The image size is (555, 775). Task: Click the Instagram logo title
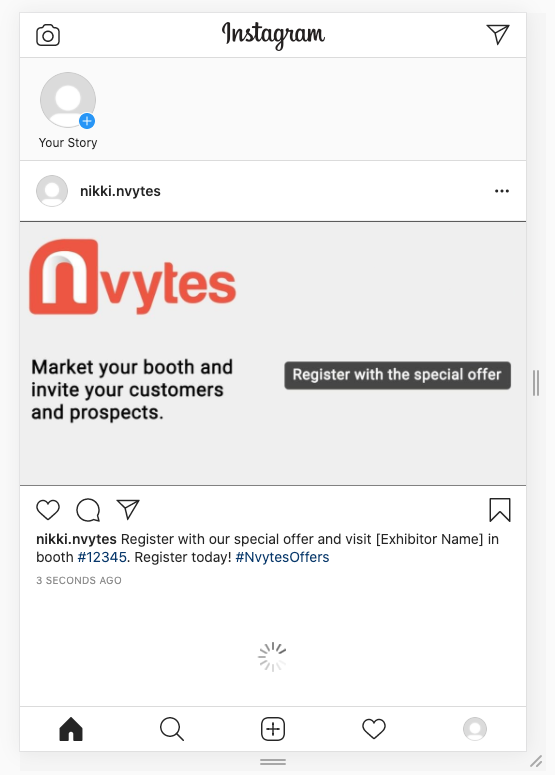[x=273, y=35]
